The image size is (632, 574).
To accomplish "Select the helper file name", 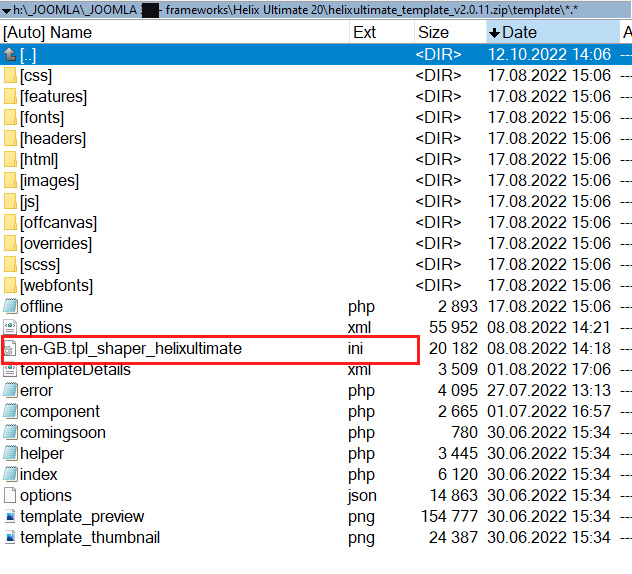I will click(42, 453).
